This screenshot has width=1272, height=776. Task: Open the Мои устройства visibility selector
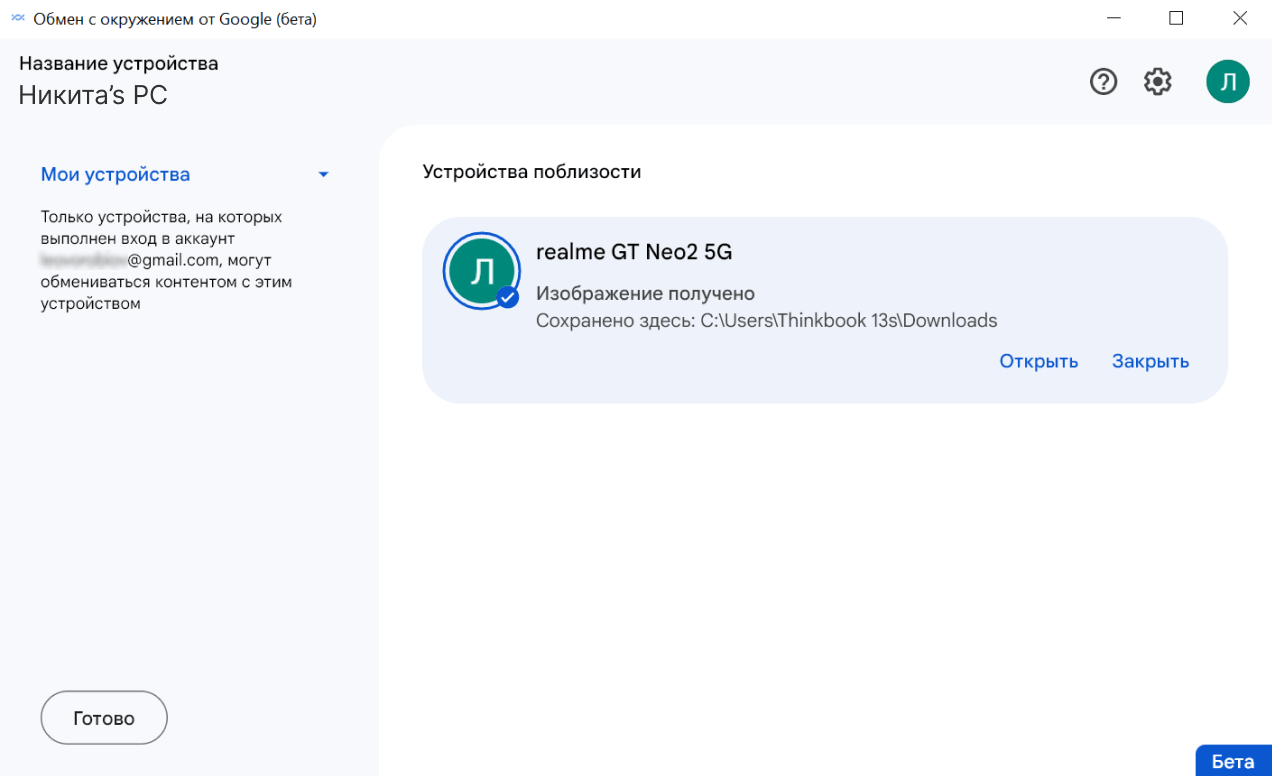[115, 175]
